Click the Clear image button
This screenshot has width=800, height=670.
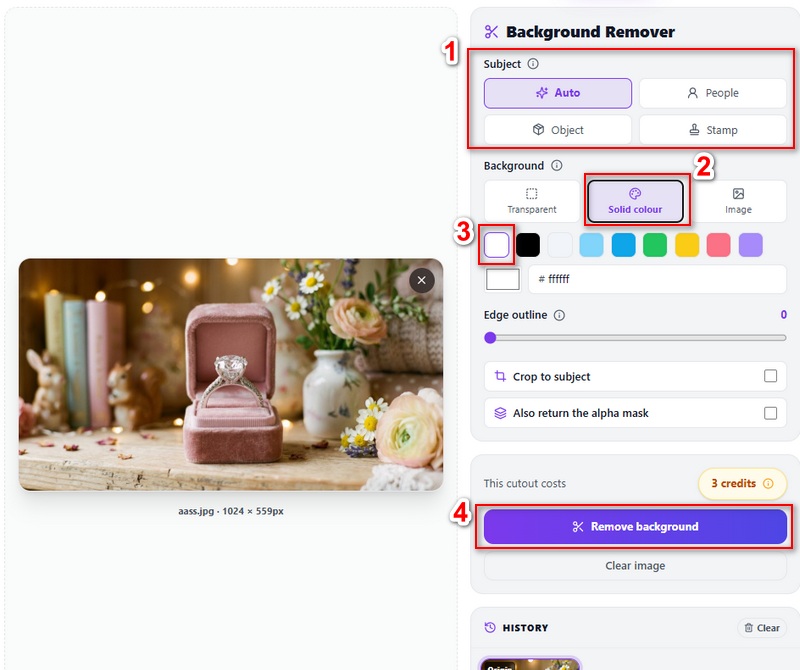635,566
